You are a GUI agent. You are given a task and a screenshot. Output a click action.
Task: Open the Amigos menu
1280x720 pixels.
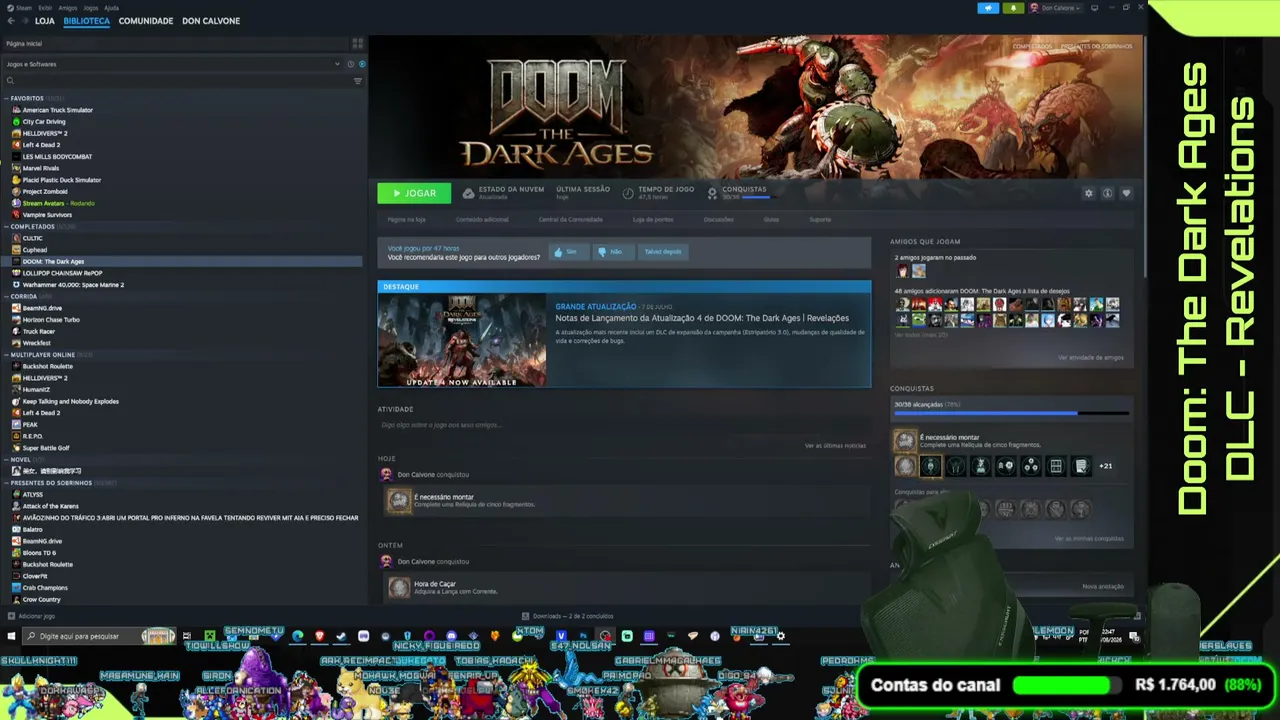(x=68, y=8)
